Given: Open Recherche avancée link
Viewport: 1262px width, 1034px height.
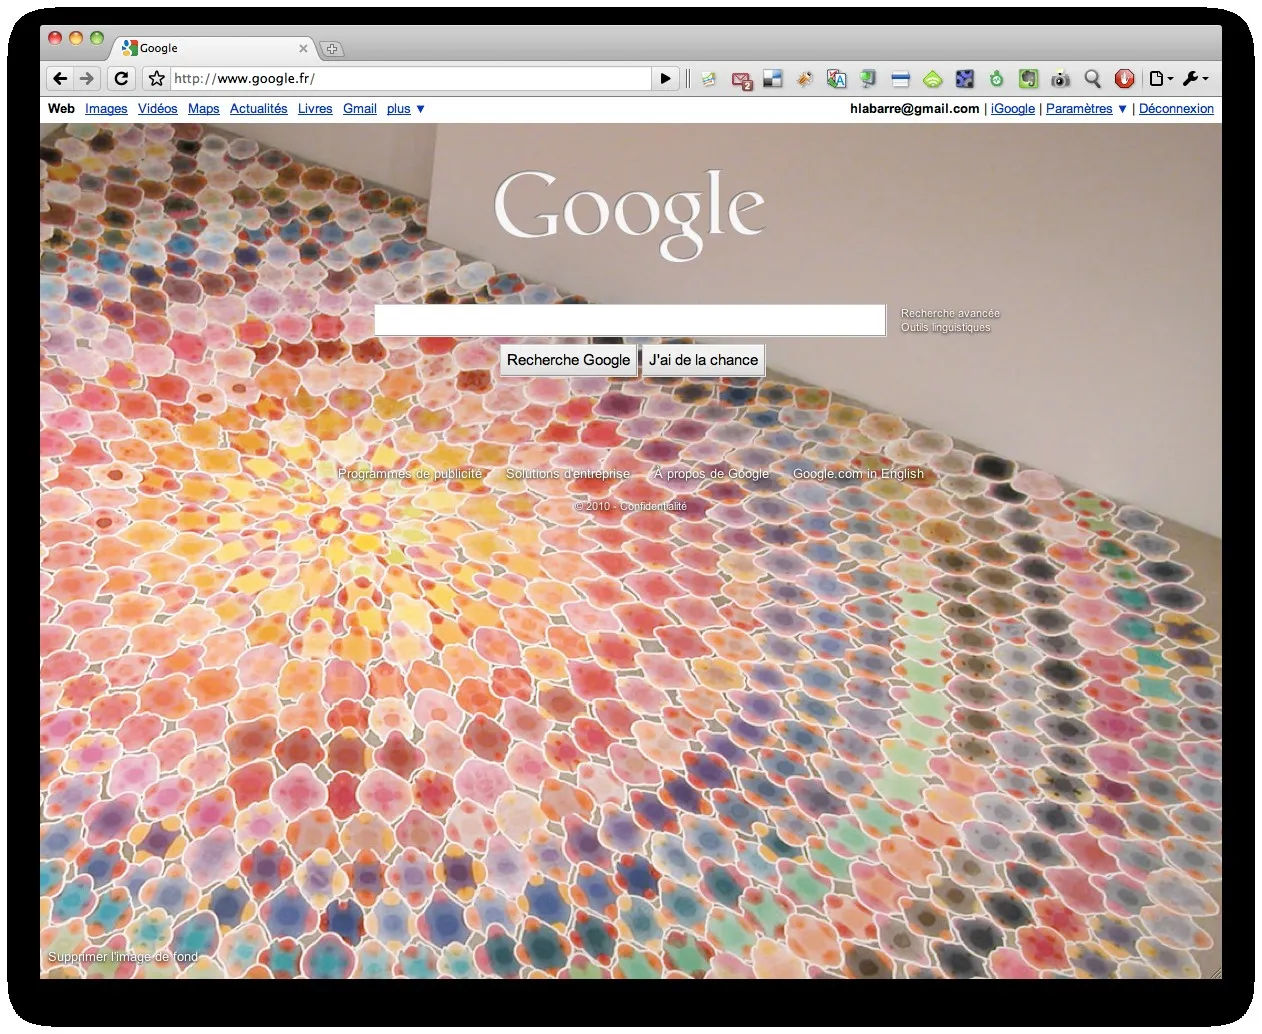Looking at the screenshot, I should tap(950, 313).
